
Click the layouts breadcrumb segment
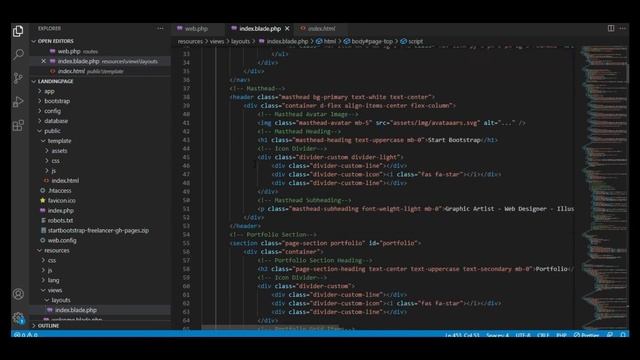[240, 41]
